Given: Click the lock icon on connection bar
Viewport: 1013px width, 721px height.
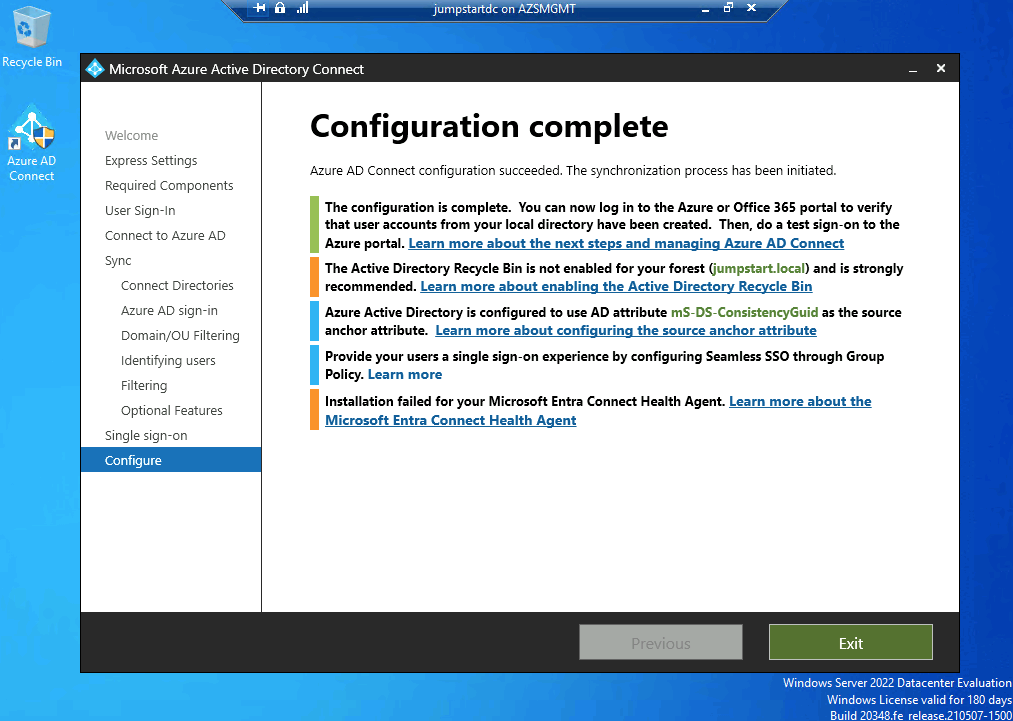Looking at the screenshot, I should tap(280, 8).
